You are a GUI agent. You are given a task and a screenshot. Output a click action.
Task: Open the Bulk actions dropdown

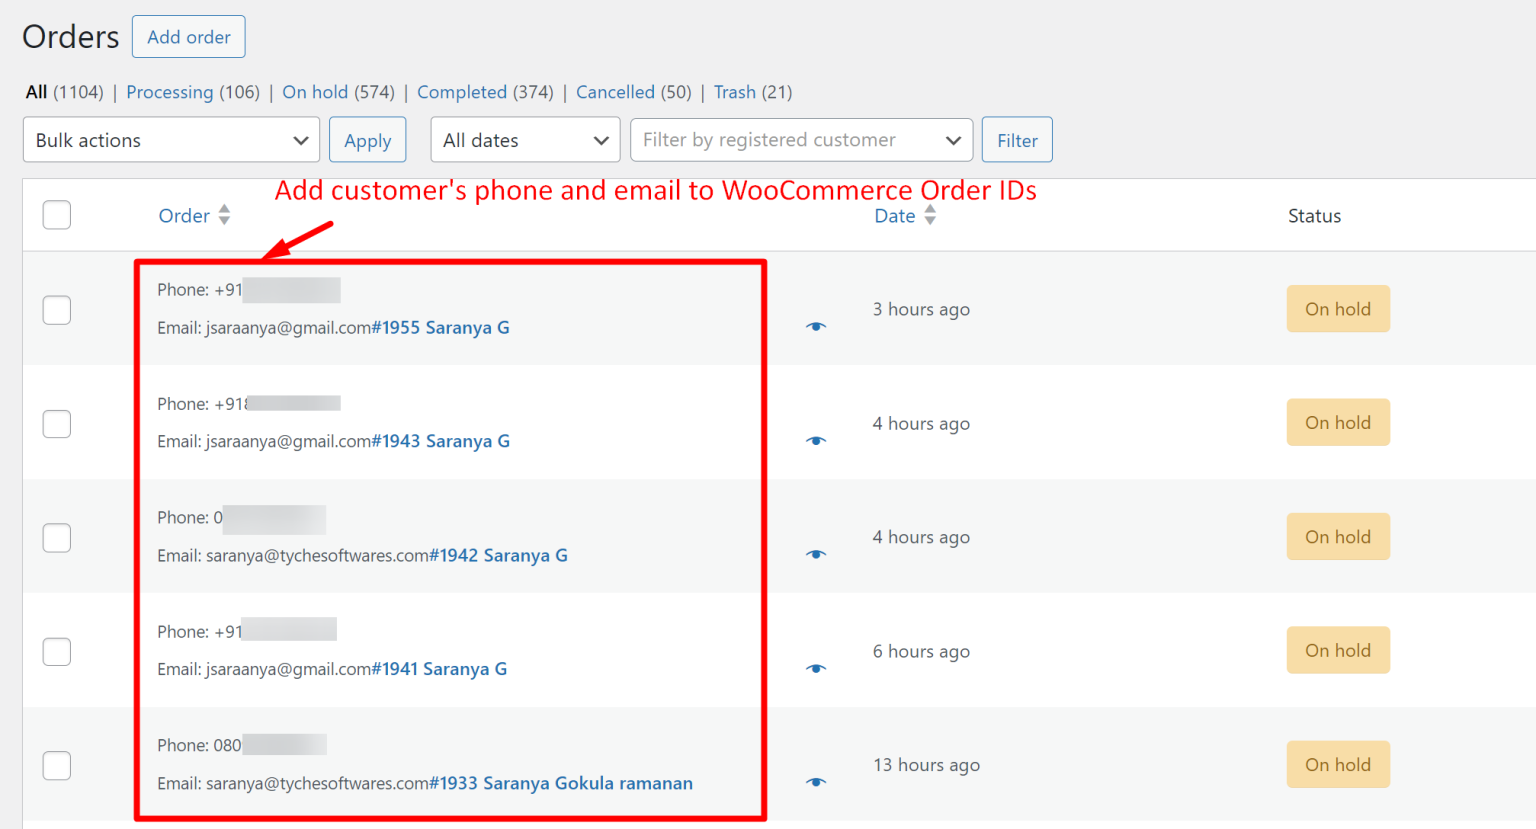[x=170, y=140]
